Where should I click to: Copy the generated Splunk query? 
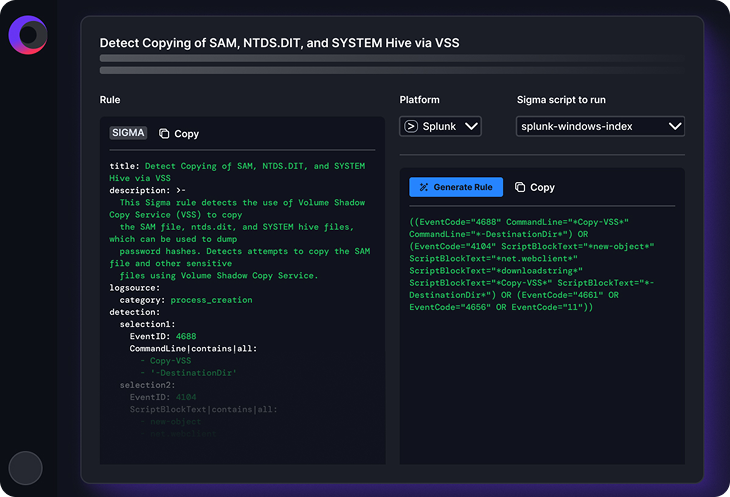click(x=535, y=187)
